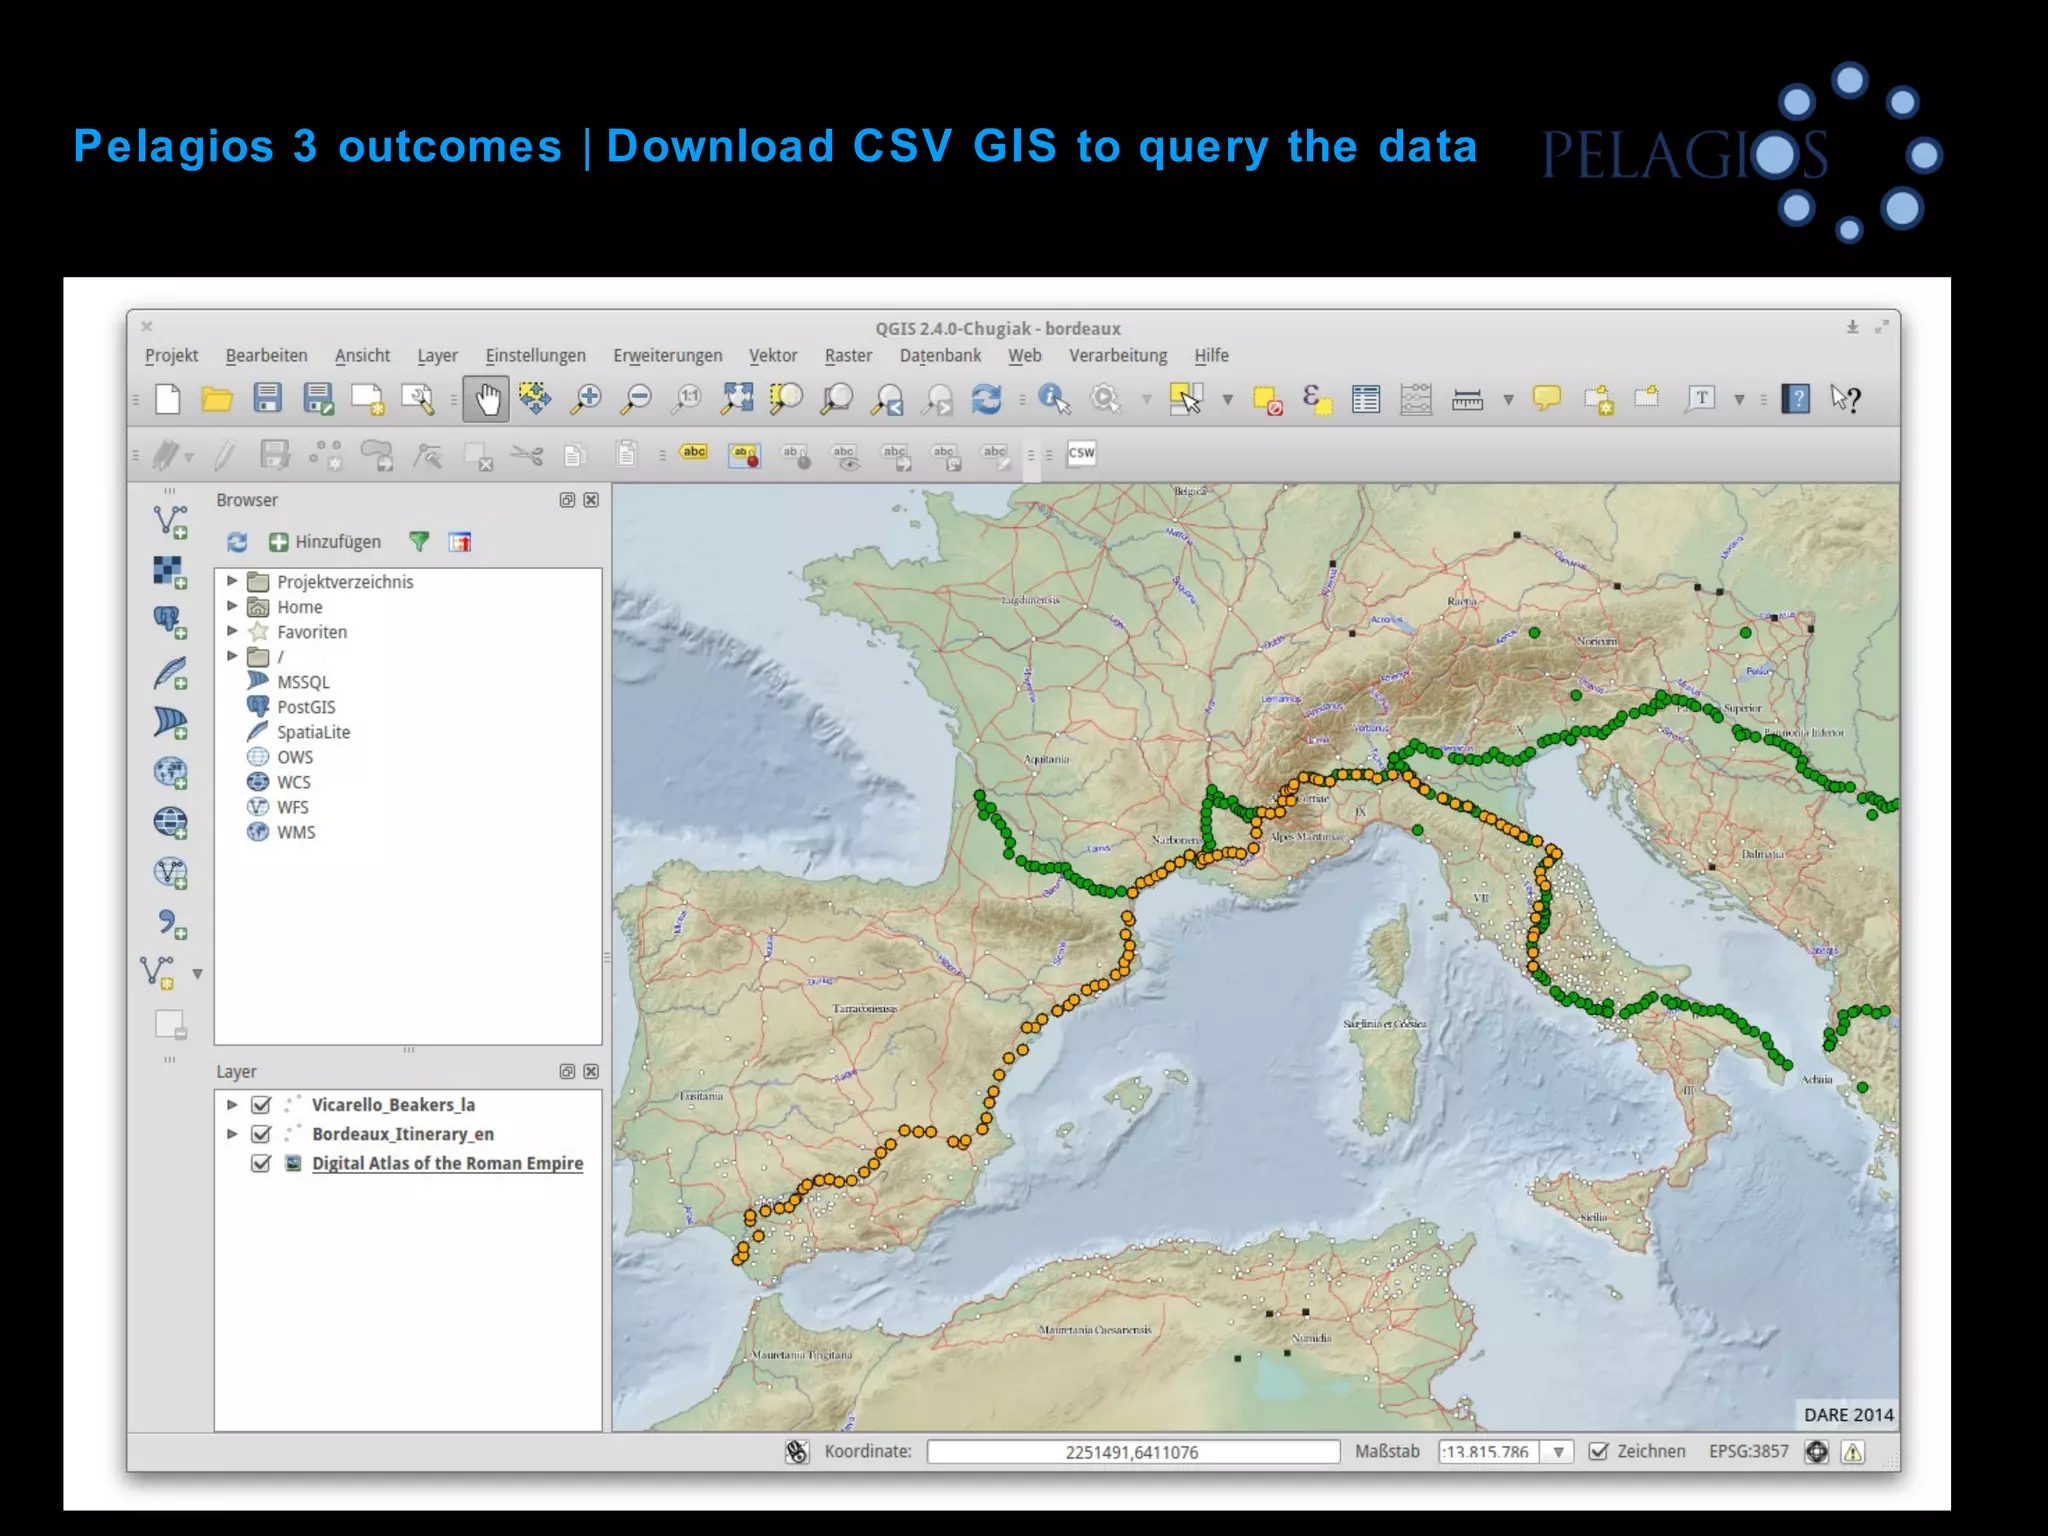Open the Hilfe menu
This screenshot has height=1536, width=2048.
(1211, 356)
